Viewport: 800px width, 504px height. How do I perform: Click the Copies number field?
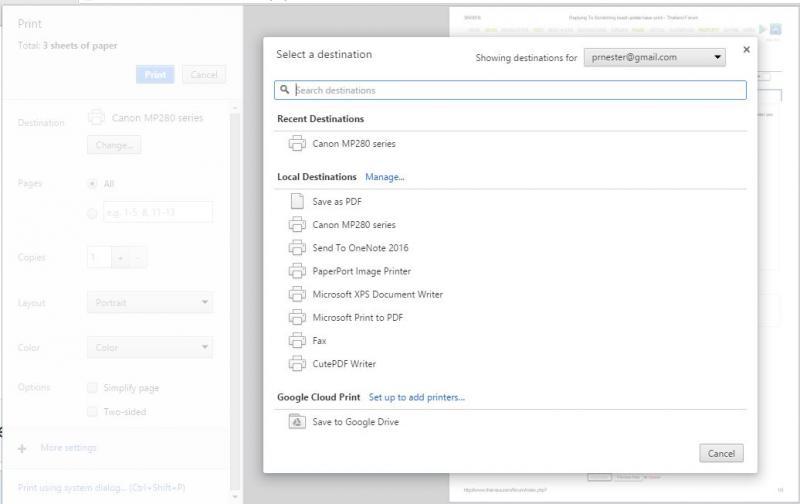[99, 258]
